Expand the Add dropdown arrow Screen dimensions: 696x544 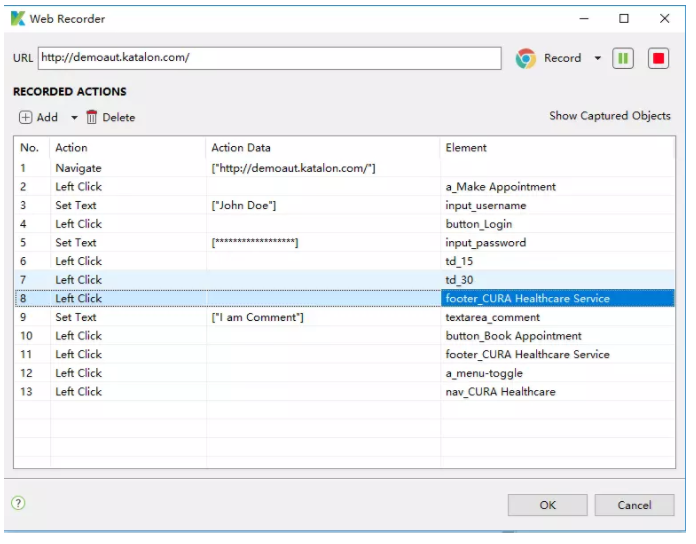click(x=74, y=118)
